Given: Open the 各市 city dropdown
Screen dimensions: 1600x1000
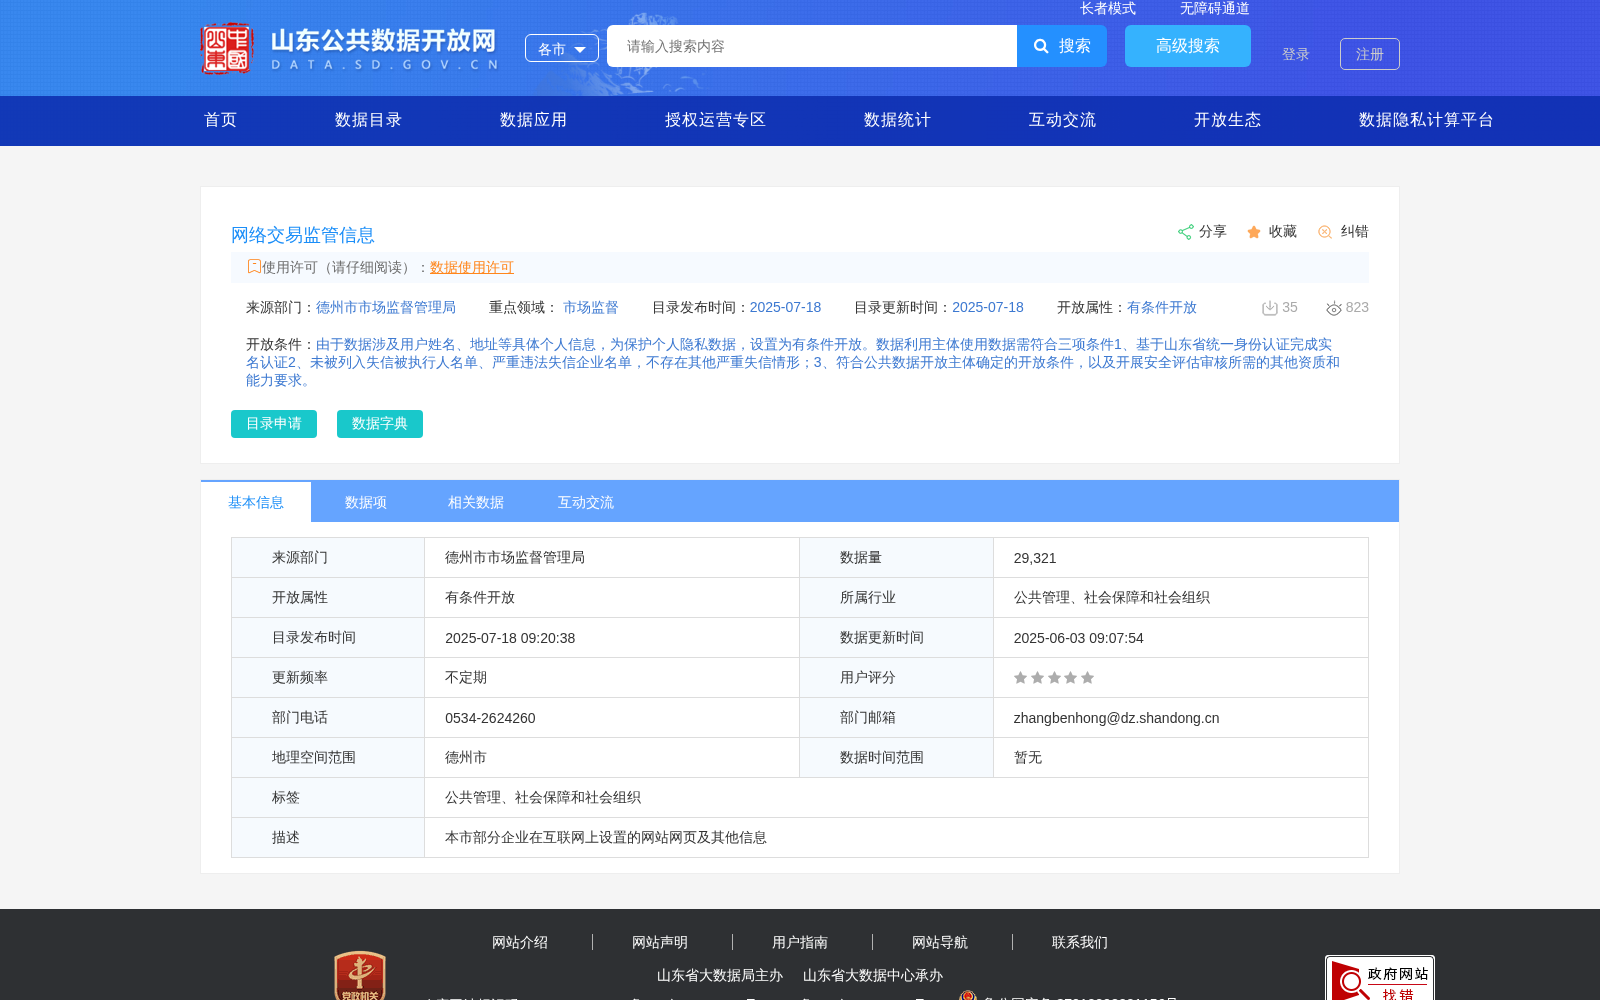Looking at the screenshot, I should (x=562, y=48).
